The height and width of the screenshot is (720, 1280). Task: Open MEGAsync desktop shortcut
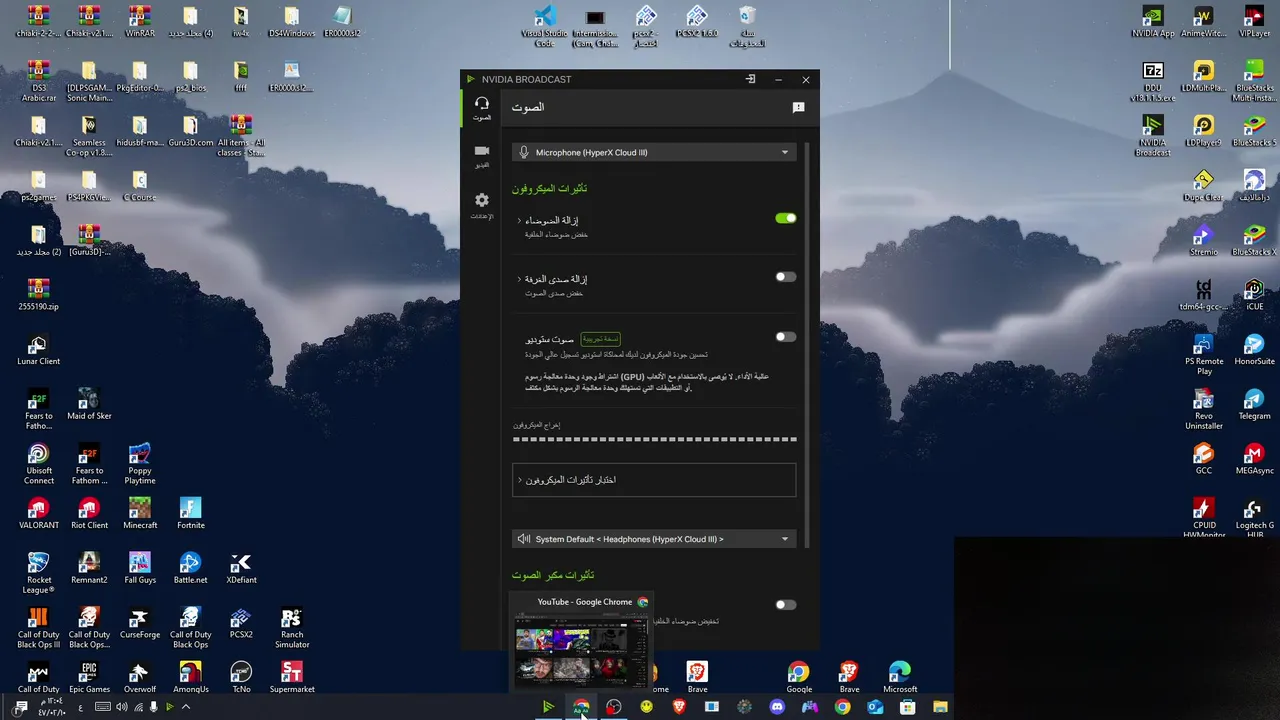(x=1254, y=458)
